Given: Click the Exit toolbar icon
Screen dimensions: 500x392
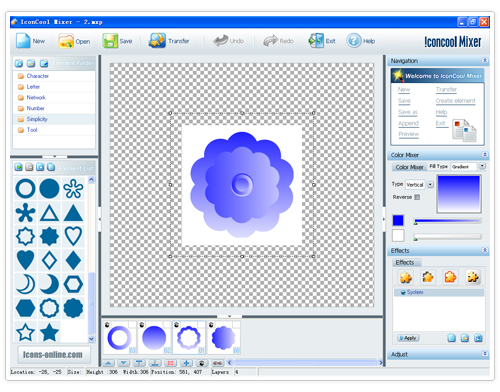Looking at the screenshot, I should (x=316, y=41).
